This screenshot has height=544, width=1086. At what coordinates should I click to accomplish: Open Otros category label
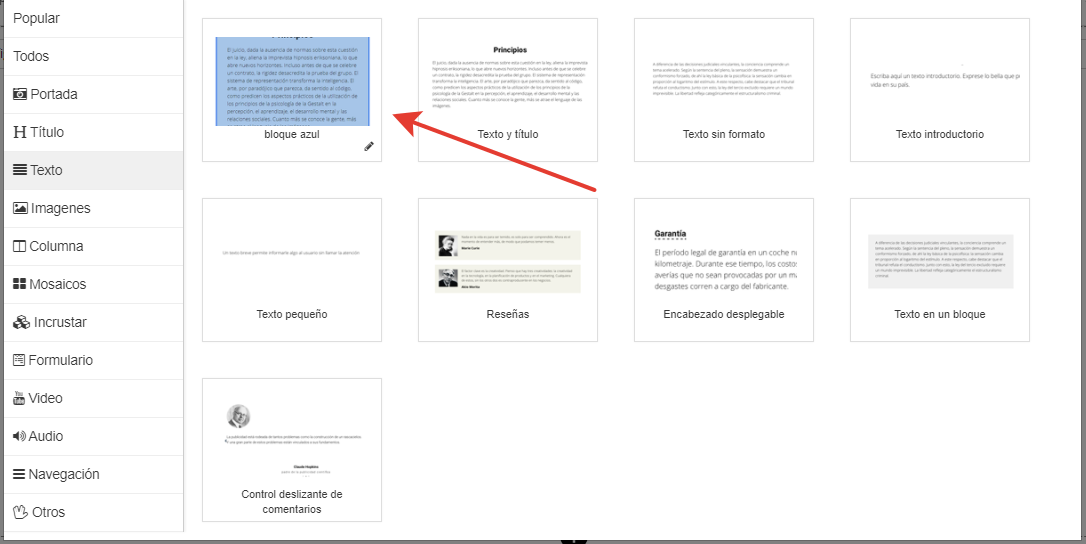tap(48, 513)
